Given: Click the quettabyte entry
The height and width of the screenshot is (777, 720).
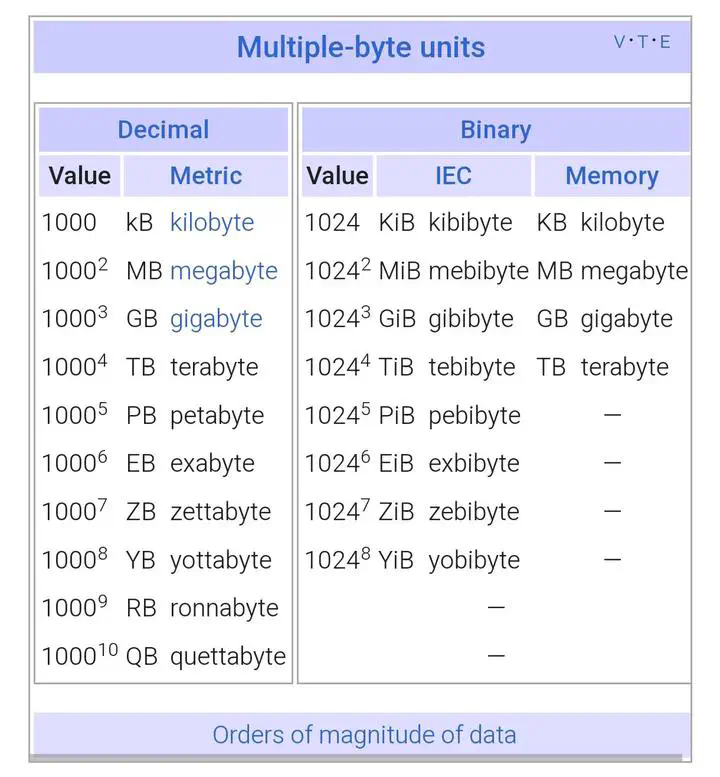Looking at the screenshot, I should coord(228,656).
